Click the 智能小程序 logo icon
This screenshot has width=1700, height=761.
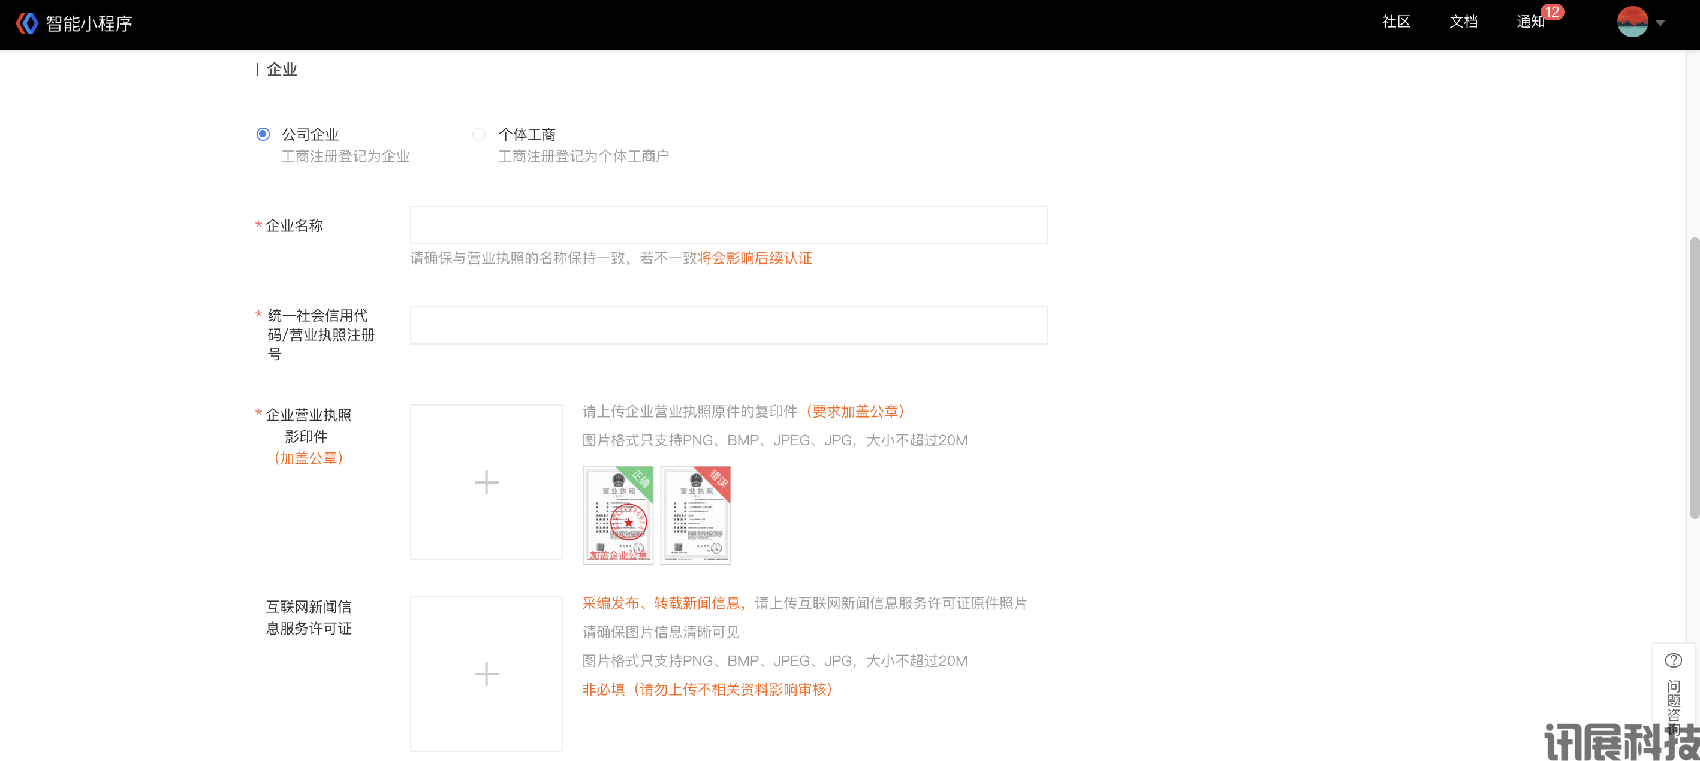(x=27, y=23)
